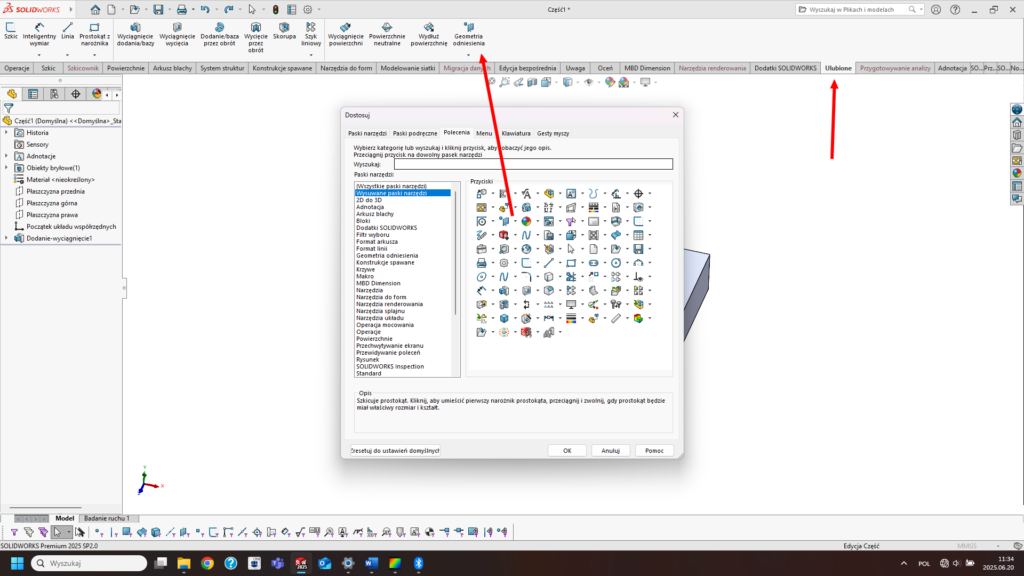Open Gesty myszy tab in Dostosuj dialog
Screen dimensions: 1024x576
pos(553,133)
